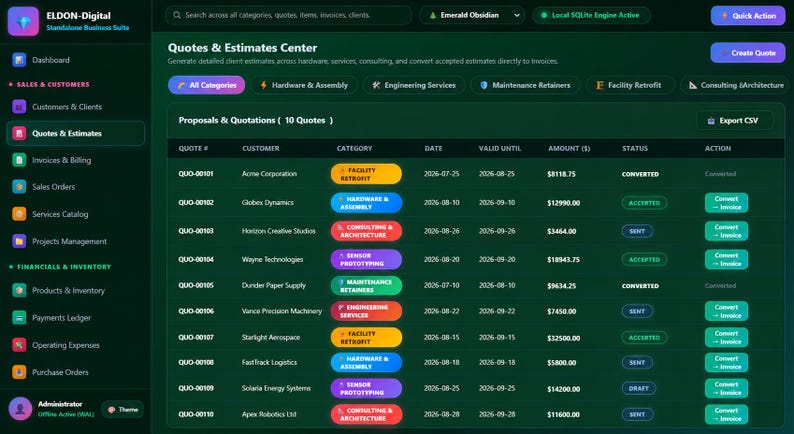The height and width of the screenshot is (434, 794).
Task: Click the Maintenance Retainers tag on QUO-00105
Action: 366,286
